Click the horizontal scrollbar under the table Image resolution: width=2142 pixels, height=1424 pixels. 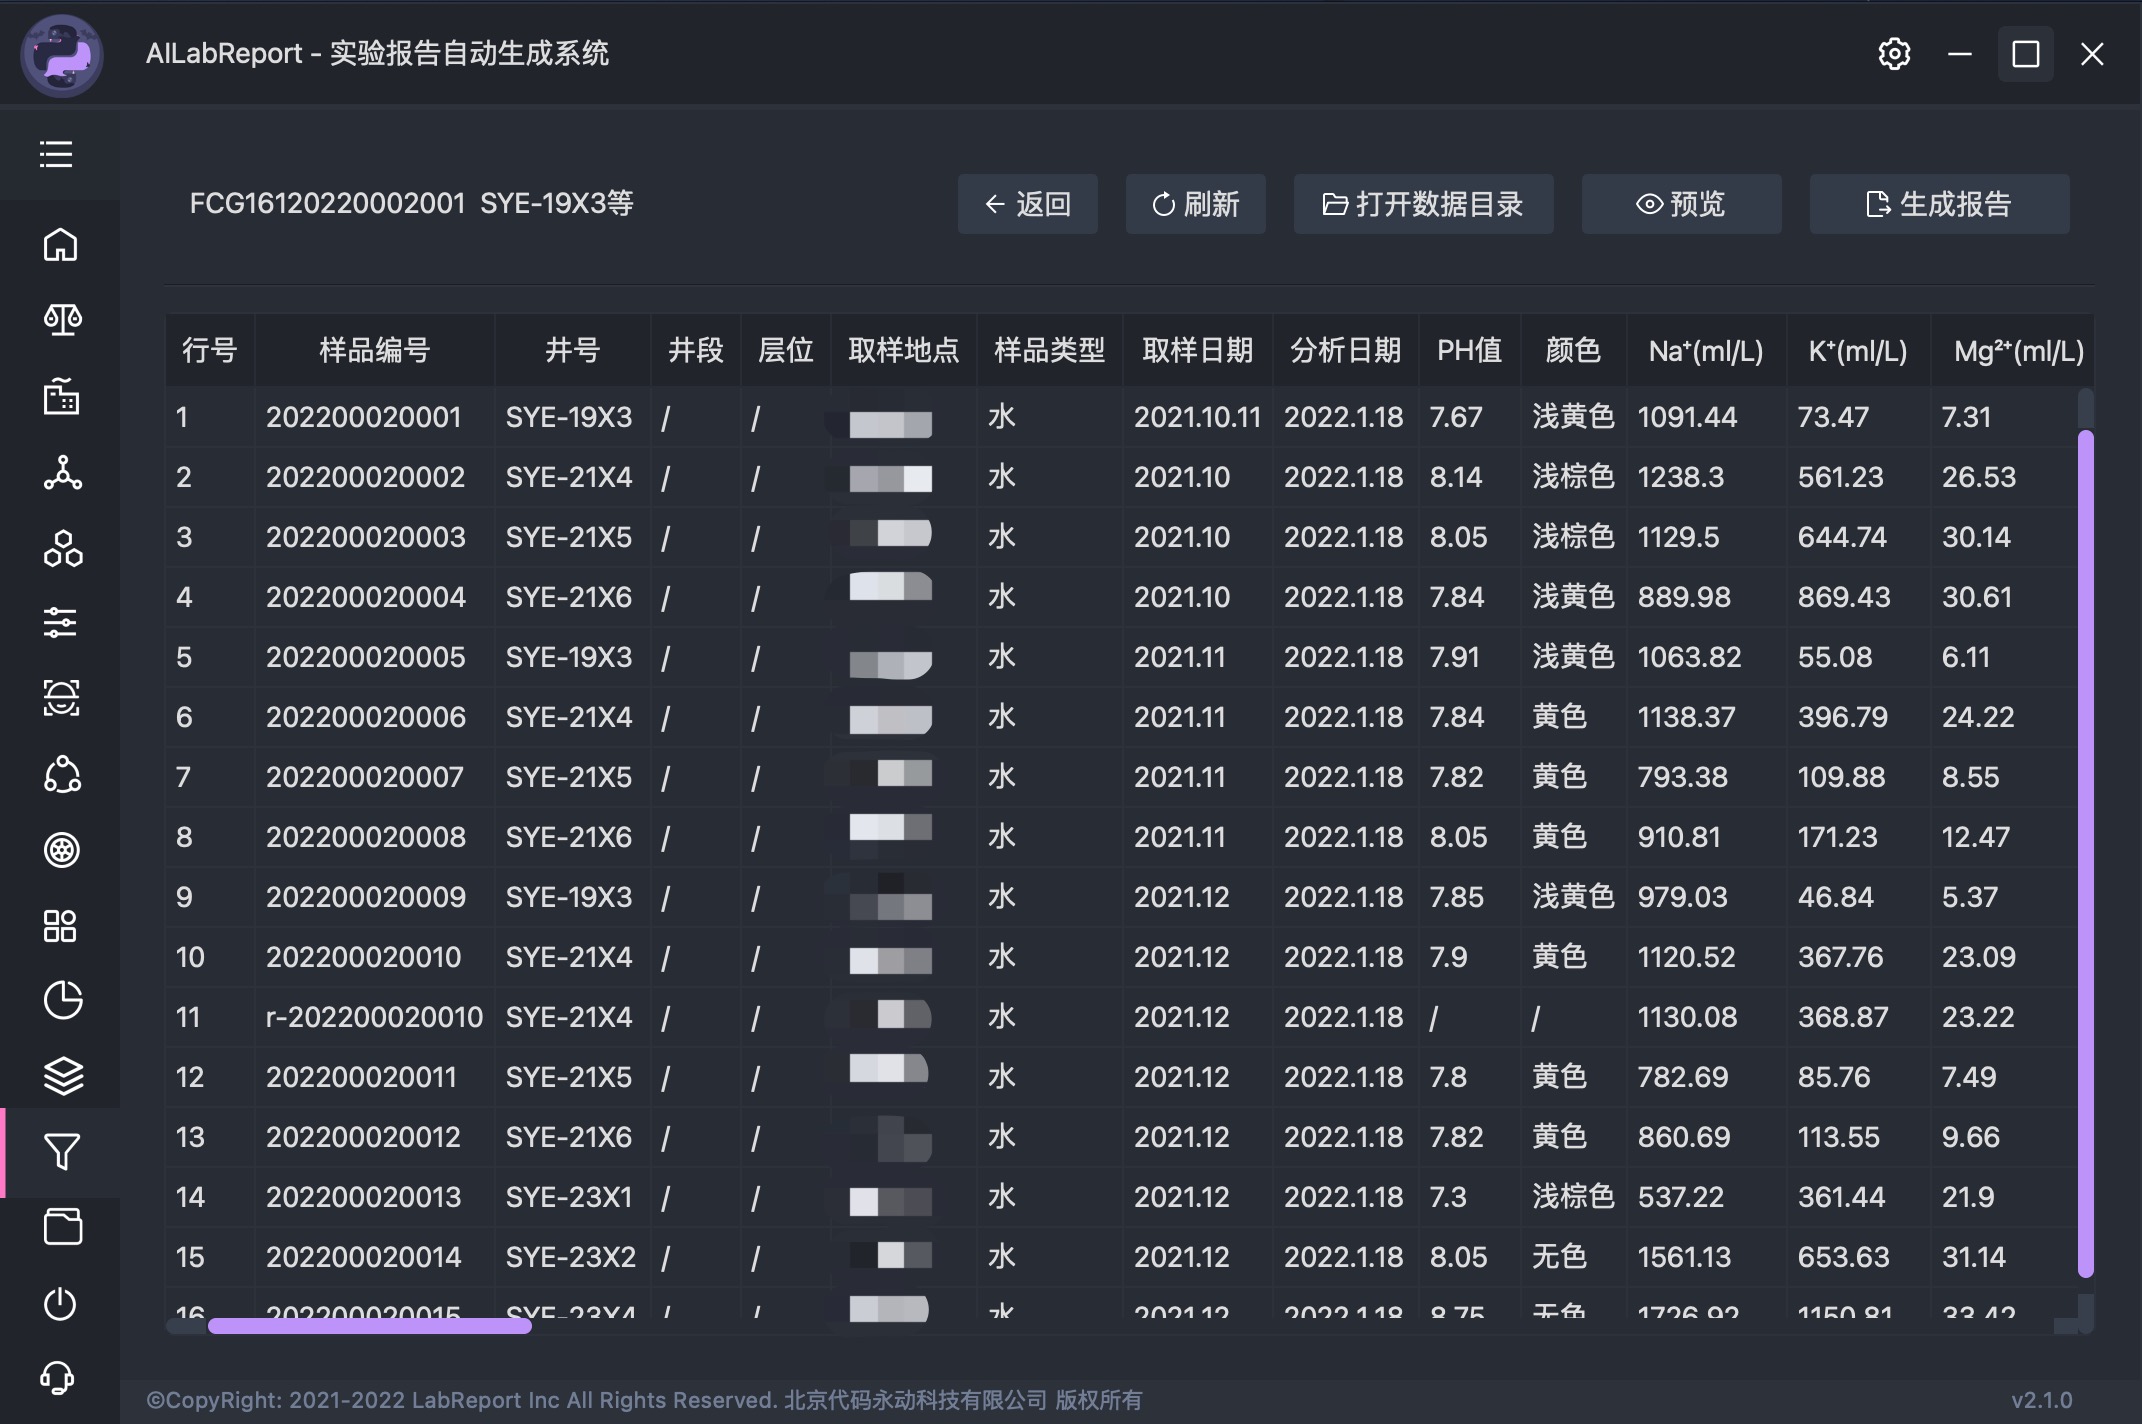(x=369, y=1326)
